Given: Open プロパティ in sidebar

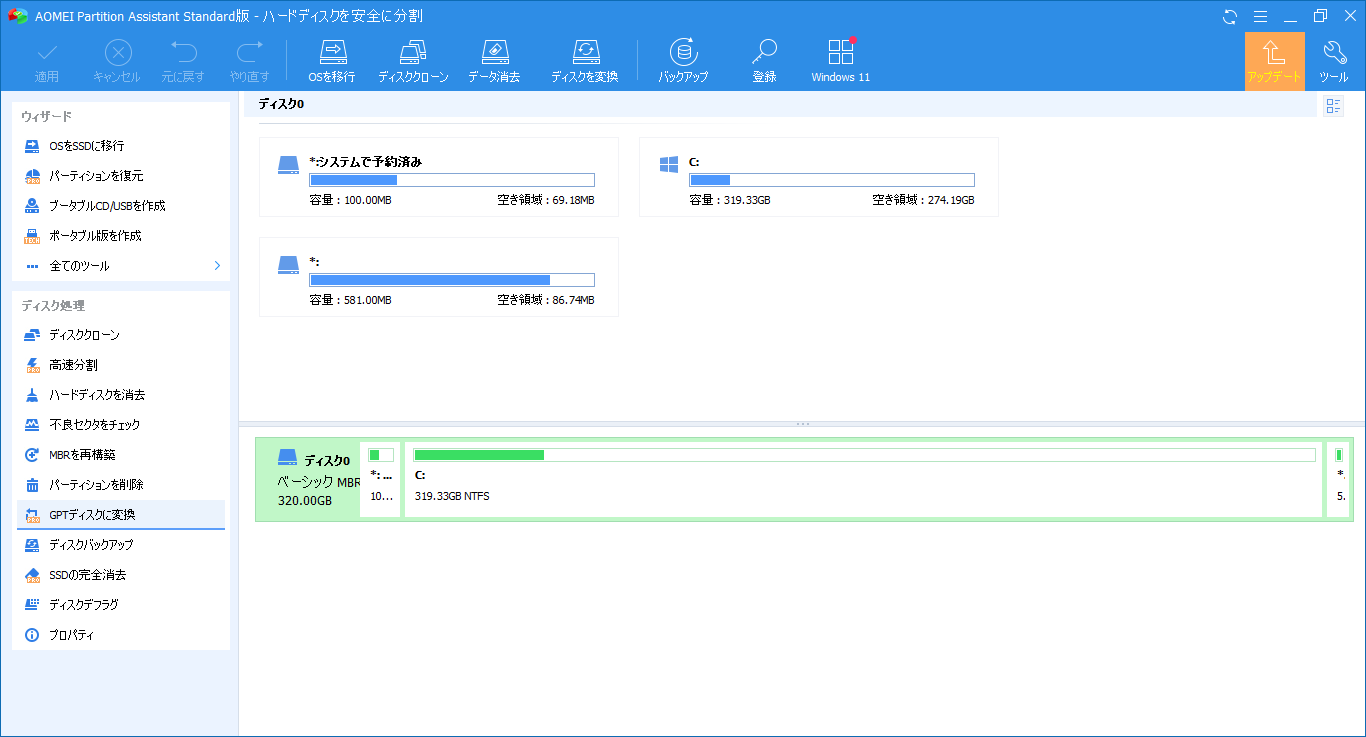Looking at the screenshot, I should 121,635.
